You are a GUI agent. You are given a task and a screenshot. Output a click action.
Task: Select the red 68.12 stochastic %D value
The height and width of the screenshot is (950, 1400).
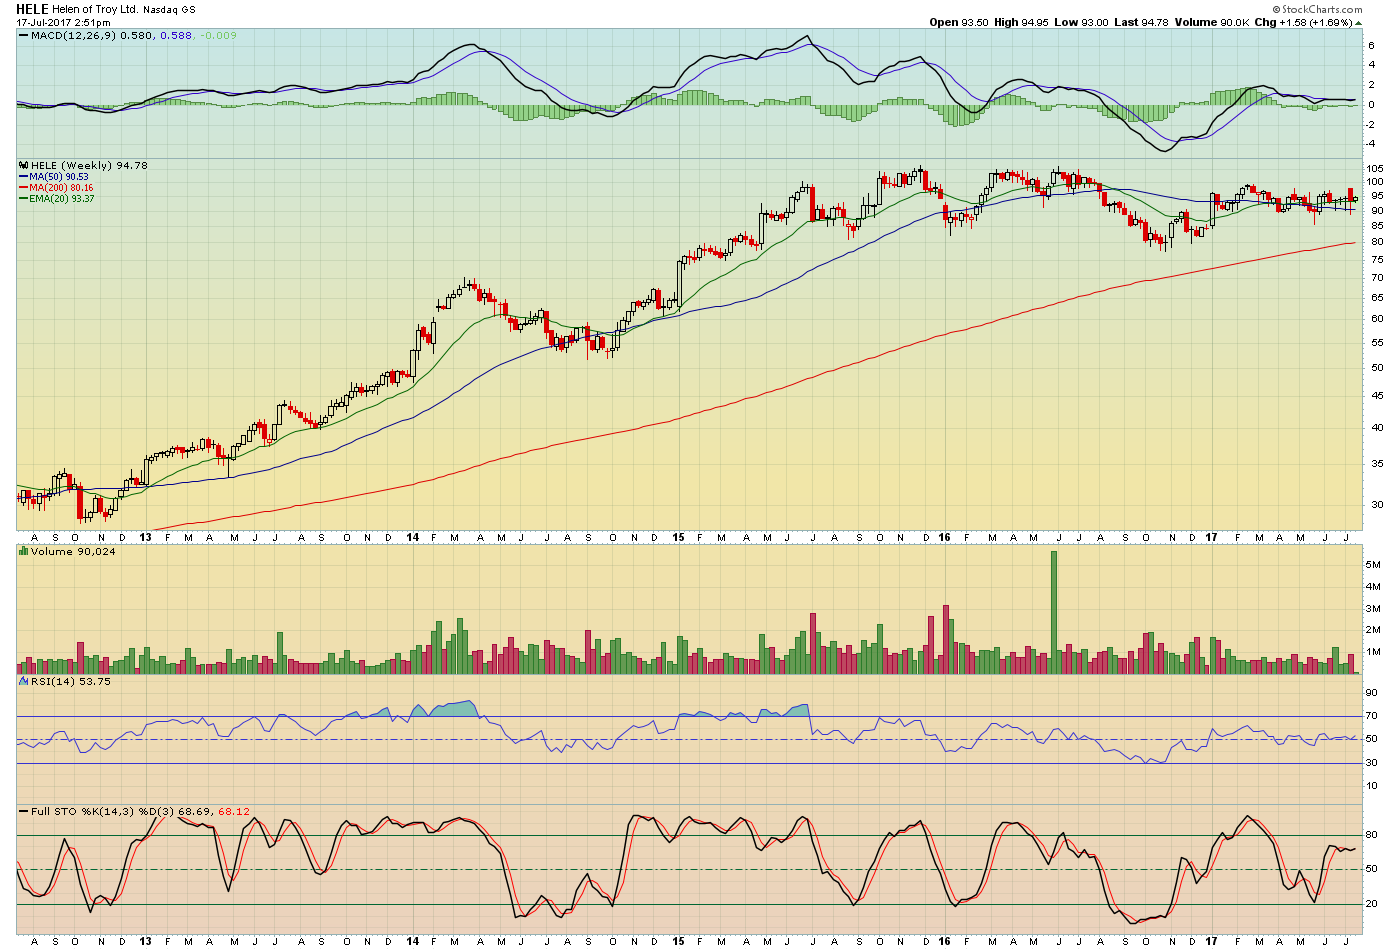[x=234, y=812]
